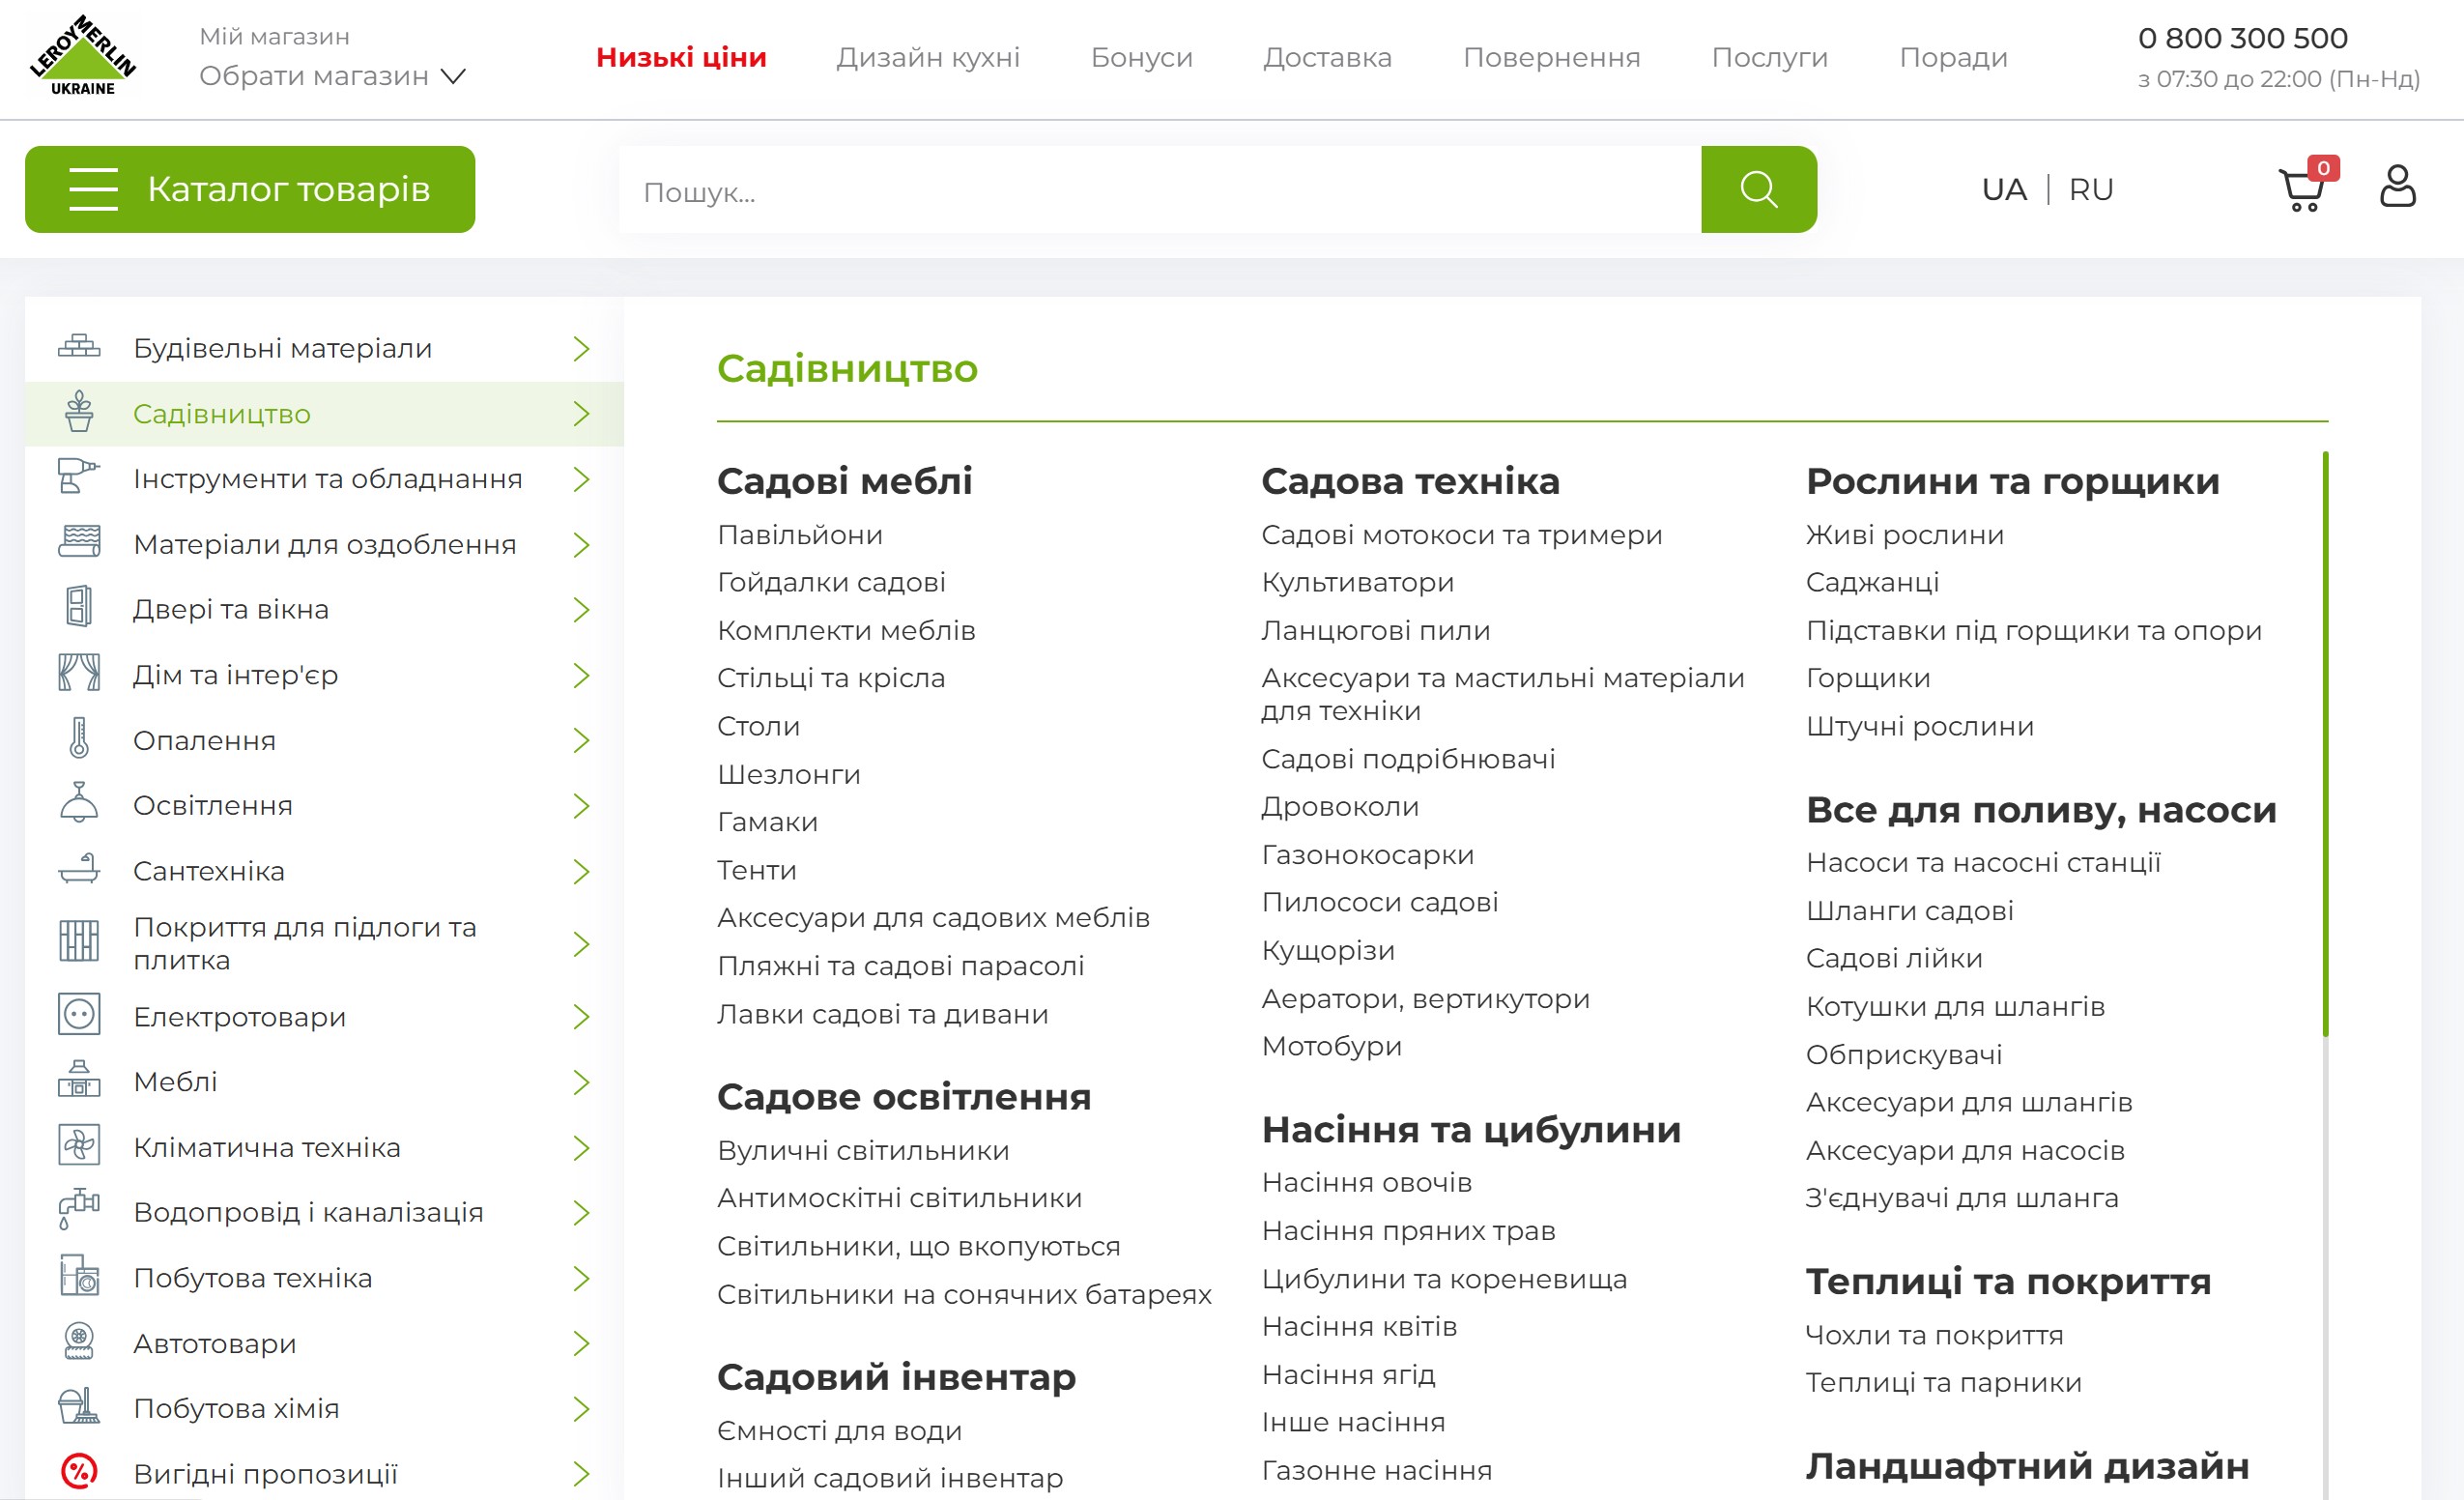Click into the Пошук search field
The height and width of the screenshot is (1500, 2464).
1158,191
